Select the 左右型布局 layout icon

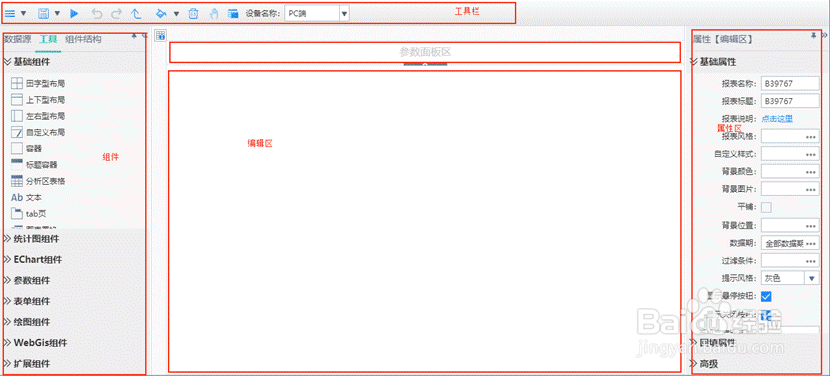point(17,116)
